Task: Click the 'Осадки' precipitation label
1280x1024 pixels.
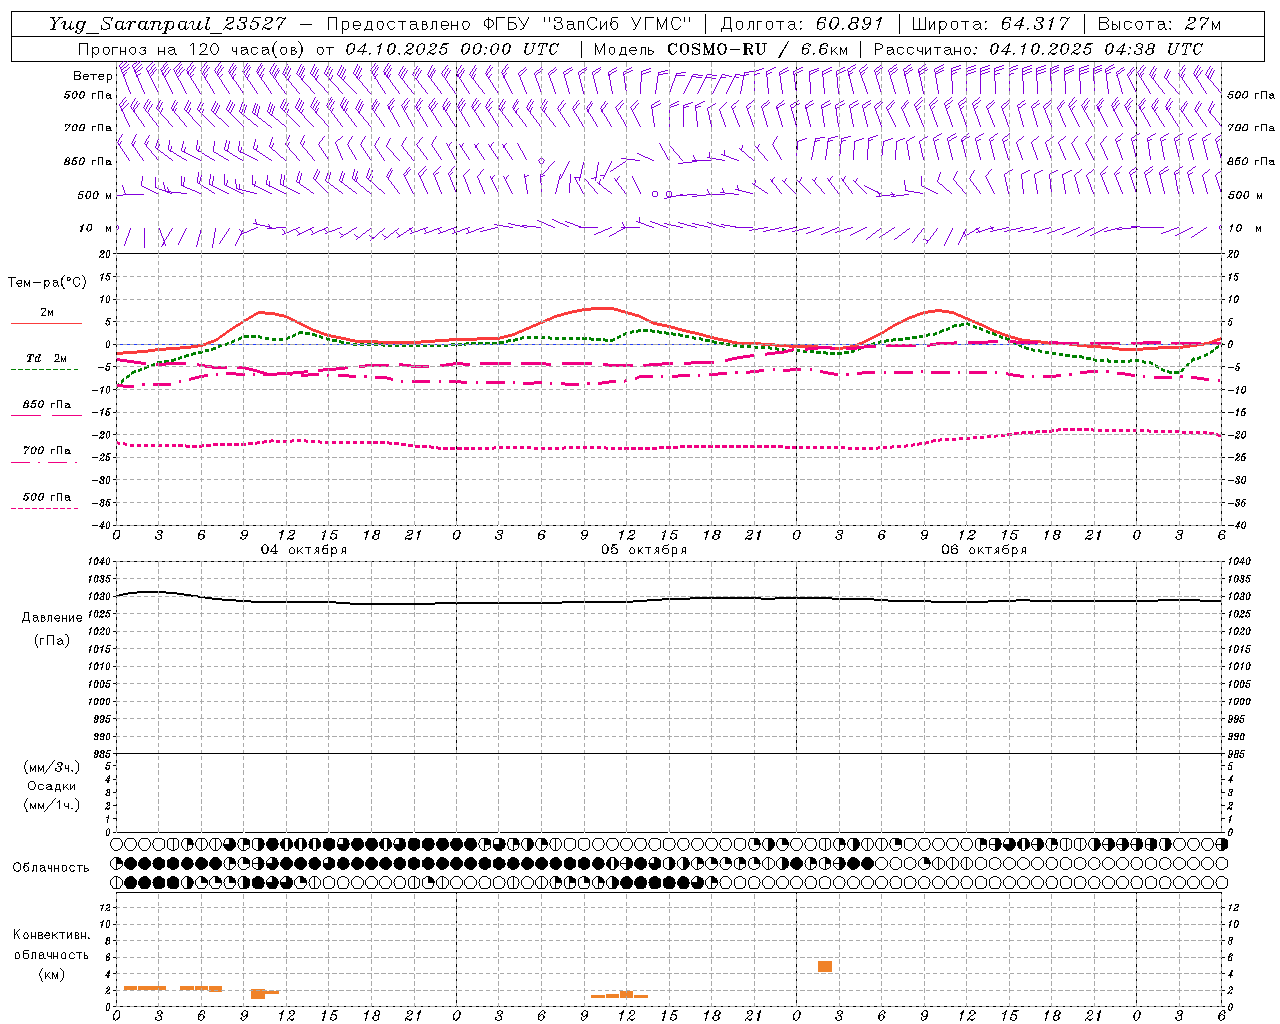Action: click(x=52, y=786)
